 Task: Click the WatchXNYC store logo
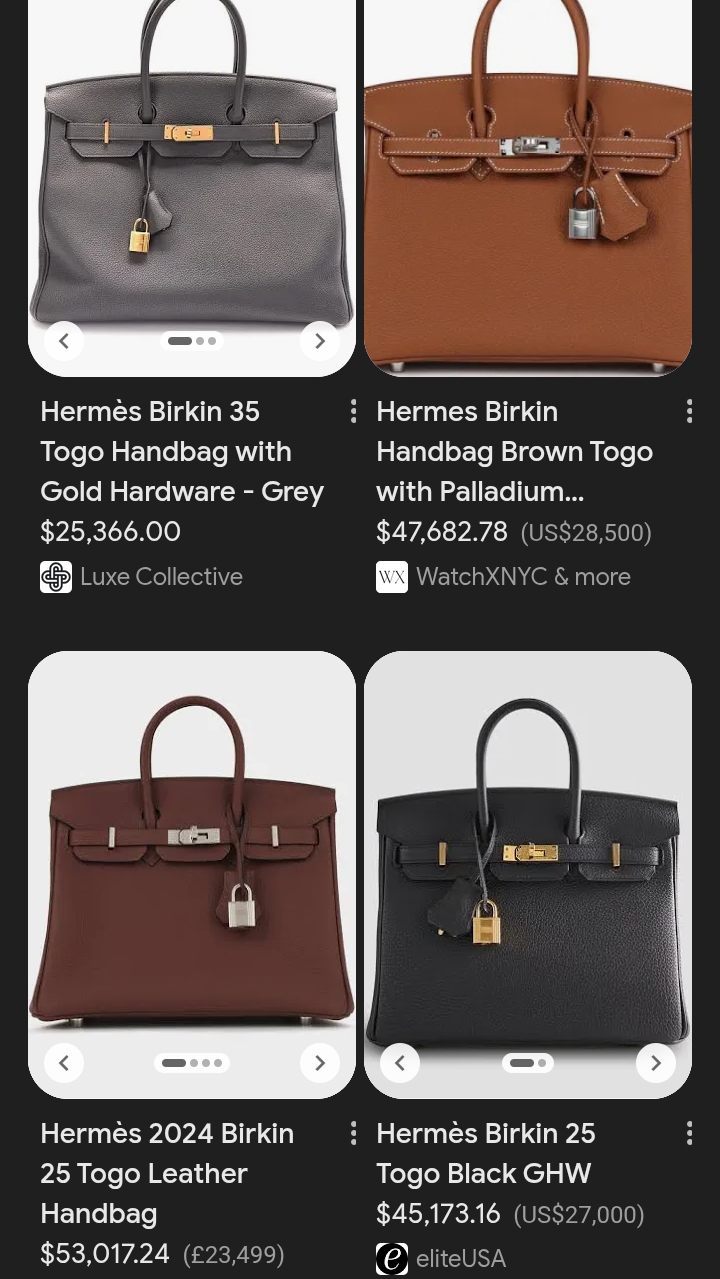point(392,577)
